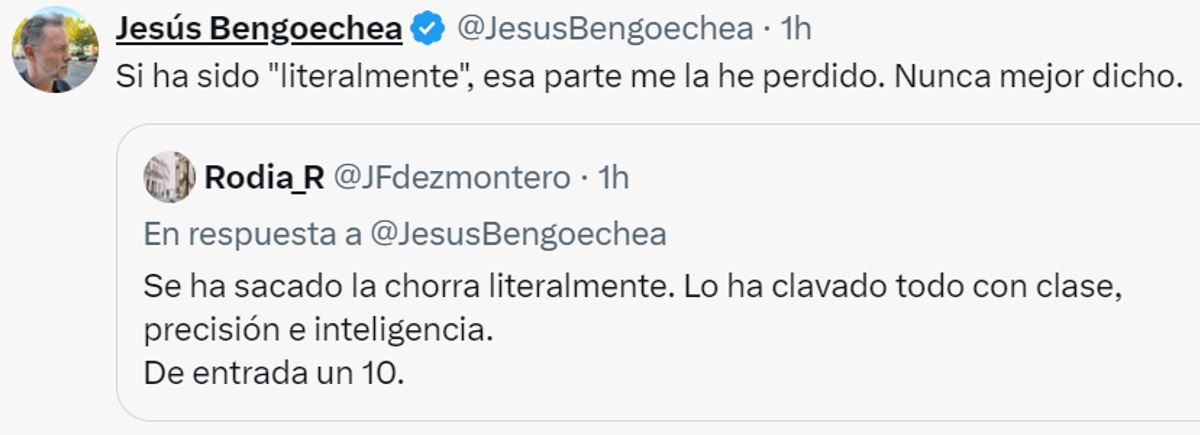Click the sentence "Nunca mejor dicho."
The height and width of the screenshot is (435, 1200).
click(x=1038, y=76)
